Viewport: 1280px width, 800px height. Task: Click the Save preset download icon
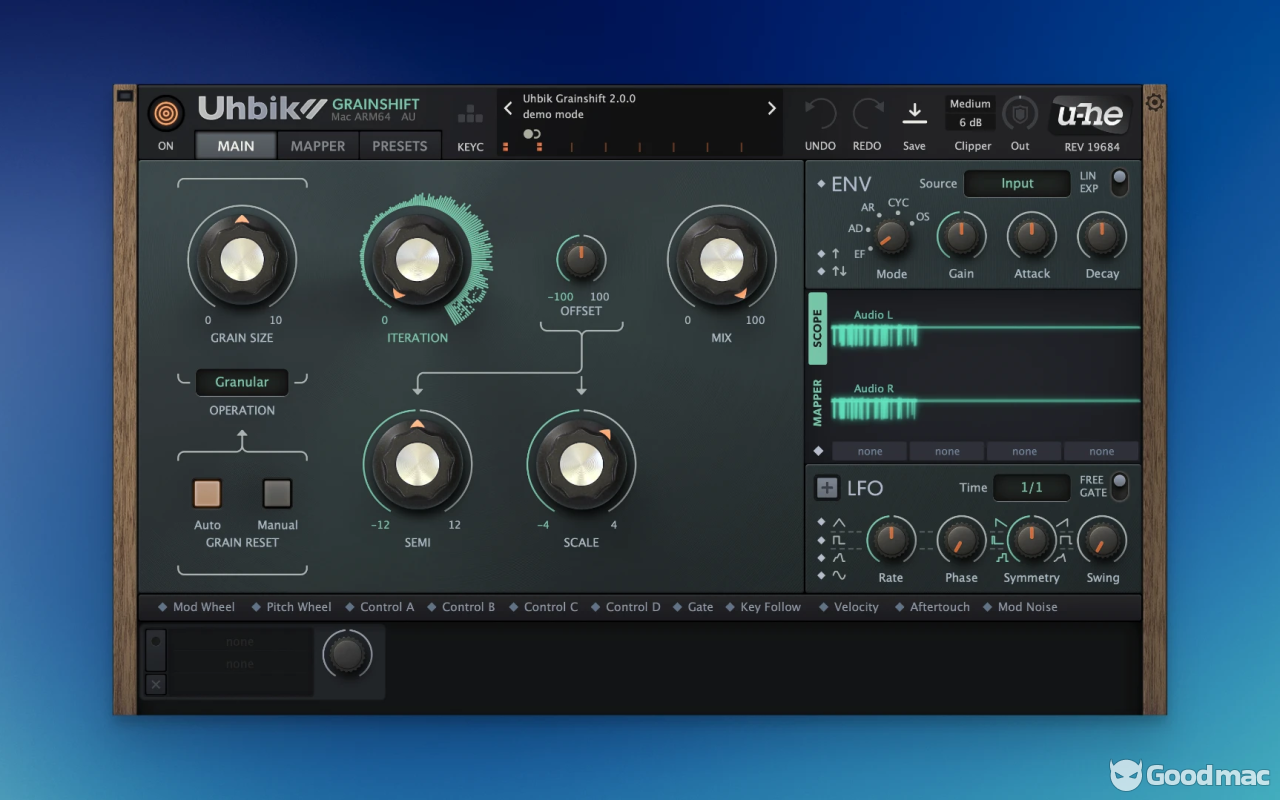914,113
